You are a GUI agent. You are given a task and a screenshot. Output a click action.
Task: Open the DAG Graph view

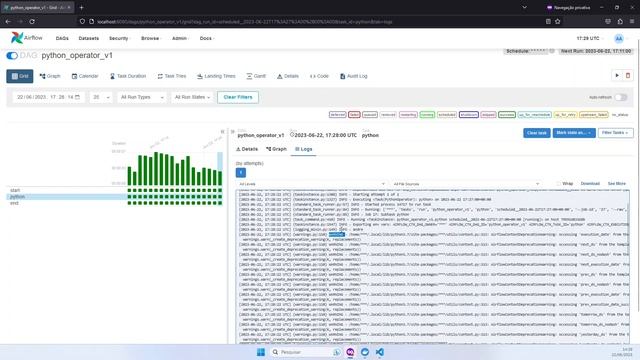pos(50,76)
